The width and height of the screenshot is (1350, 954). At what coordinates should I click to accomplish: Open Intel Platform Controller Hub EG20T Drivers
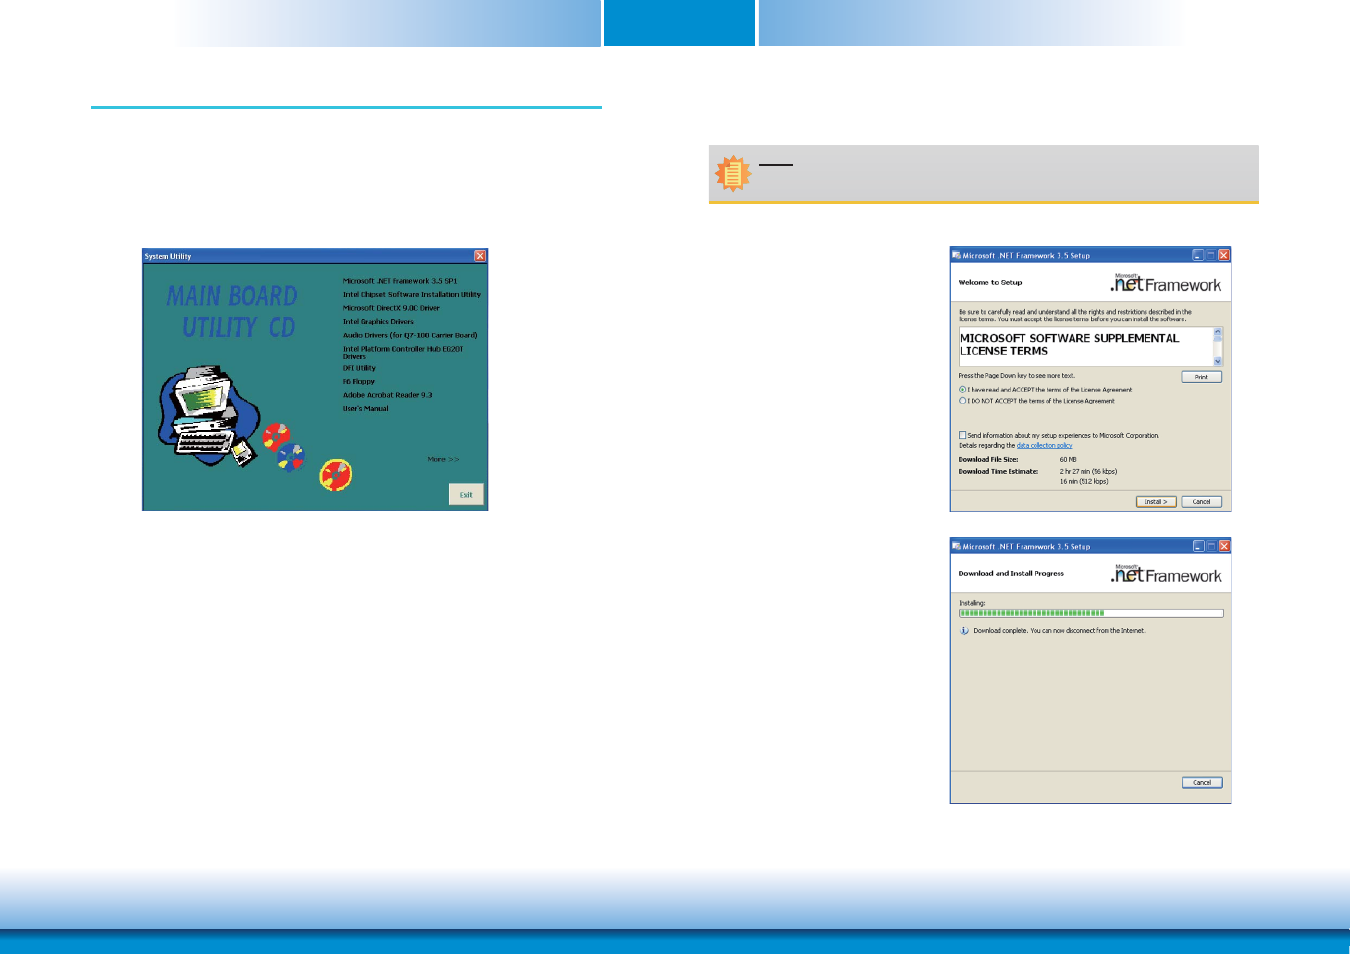[x=403, y=352]
